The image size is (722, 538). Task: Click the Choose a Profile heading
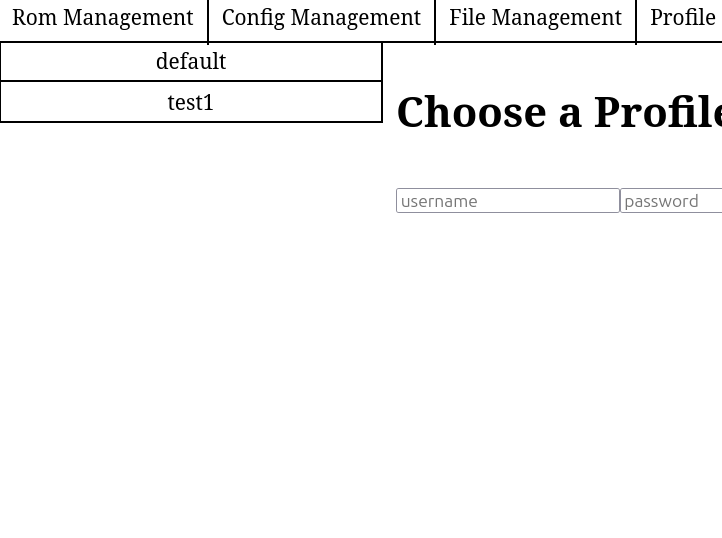[x=558, y=112]
